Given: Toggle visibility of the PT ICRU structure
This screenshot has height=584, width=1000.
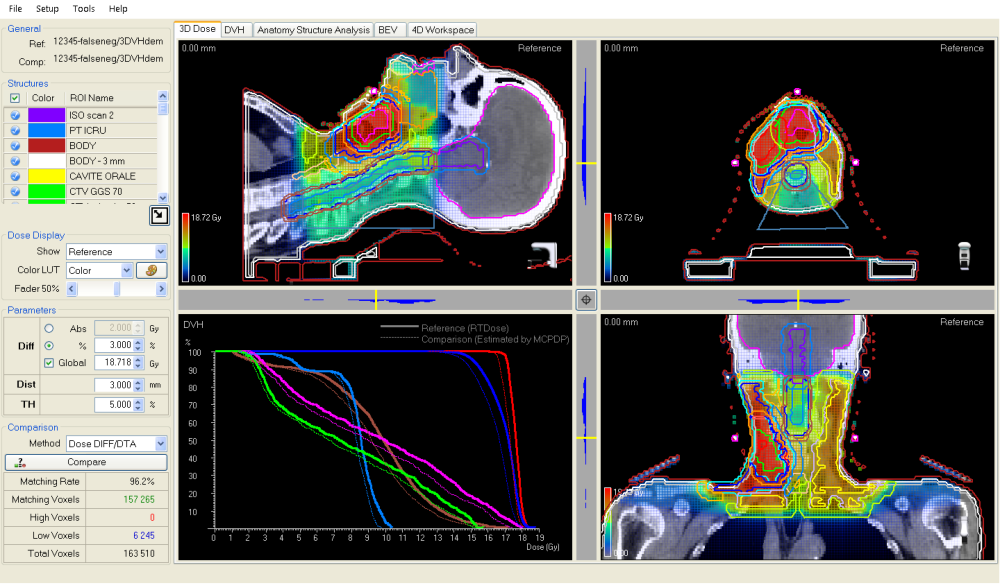Looking at the screenshot, I should [x=15, y=131].
